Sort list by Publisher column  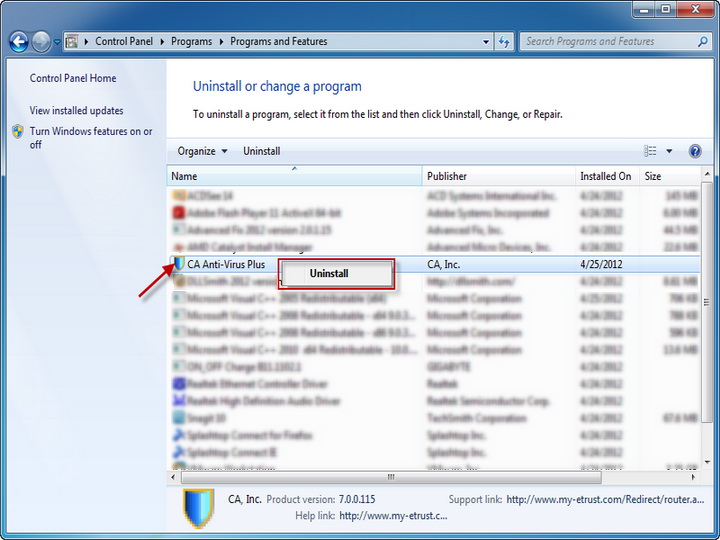point(499,176)
